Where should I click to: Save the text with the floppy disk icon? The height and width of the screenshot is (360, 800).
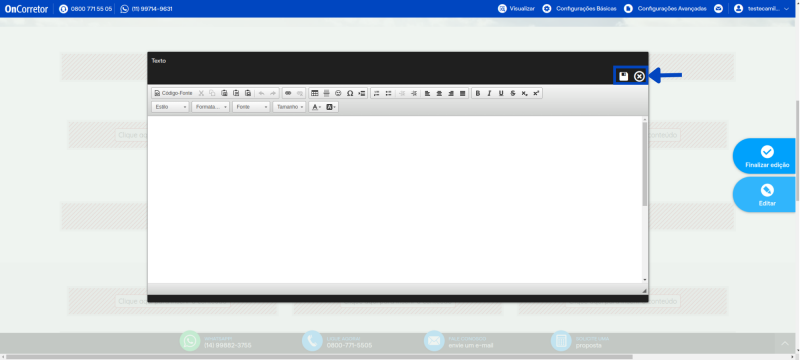point(623,76)
